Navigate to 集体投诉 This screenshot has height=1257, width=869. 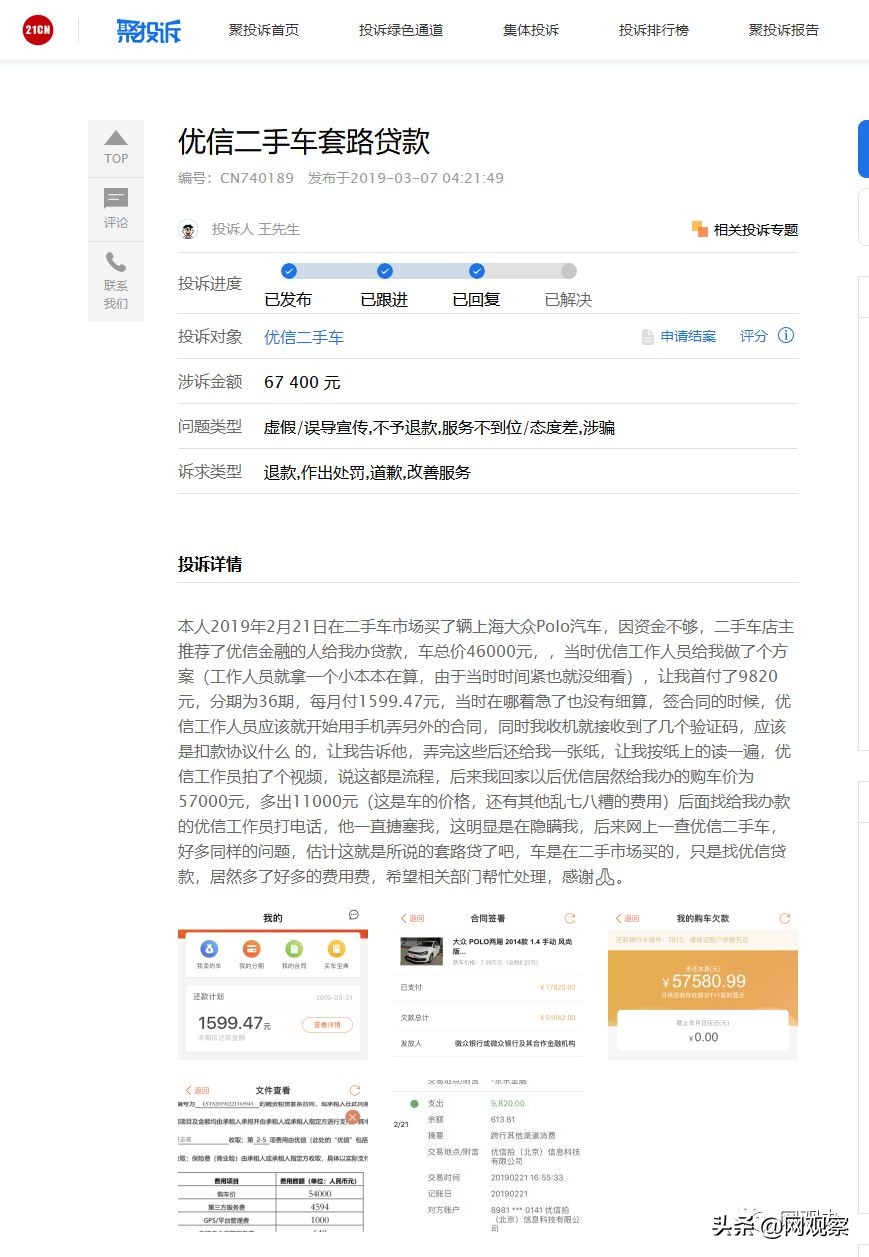click(x=531, y=30)
